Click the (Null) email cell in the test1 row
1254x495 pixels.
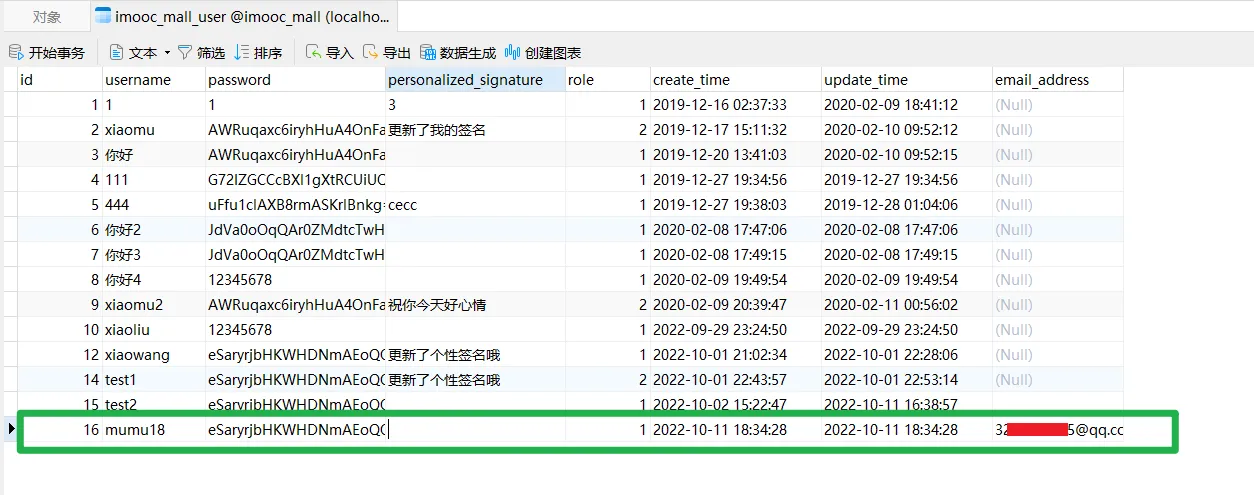click(x=1057, y=380)
